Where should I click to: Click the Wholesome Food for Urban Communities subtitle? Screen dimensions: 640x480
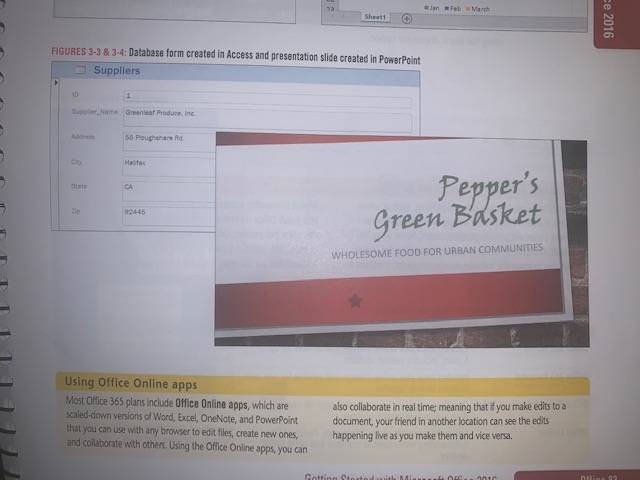(x=437, y=251)
